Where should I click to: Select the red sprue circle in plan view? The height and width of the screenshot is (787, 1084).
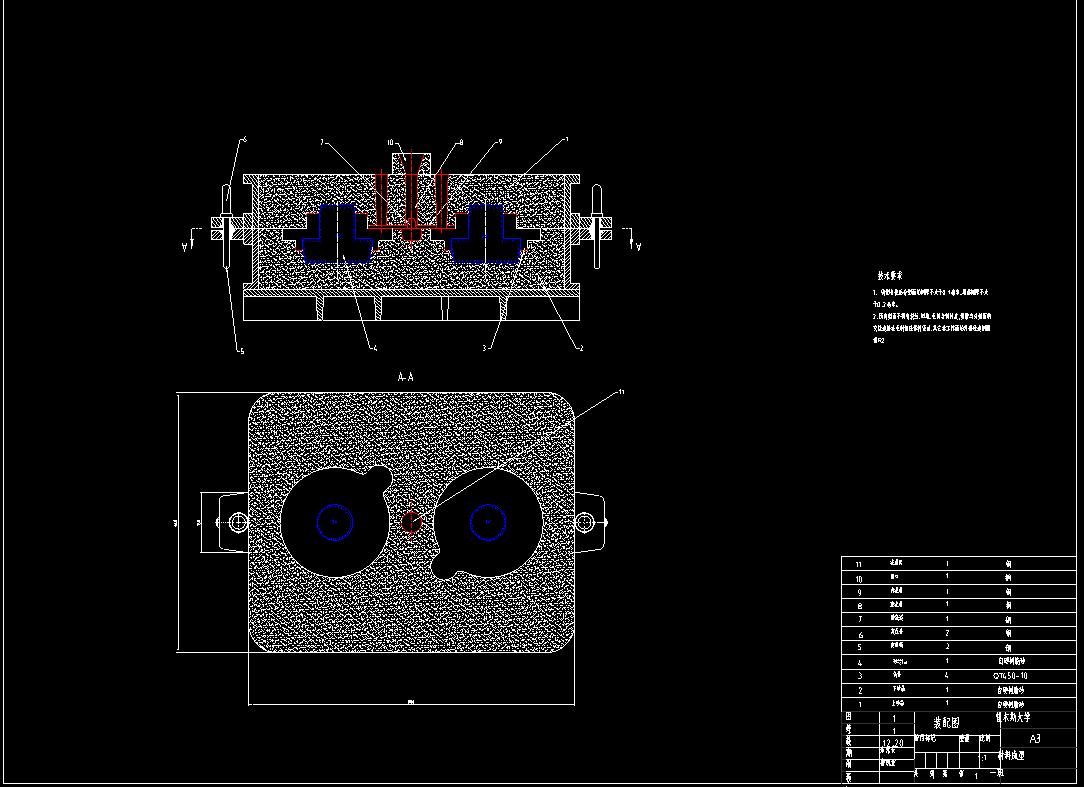tap(411, 522)
